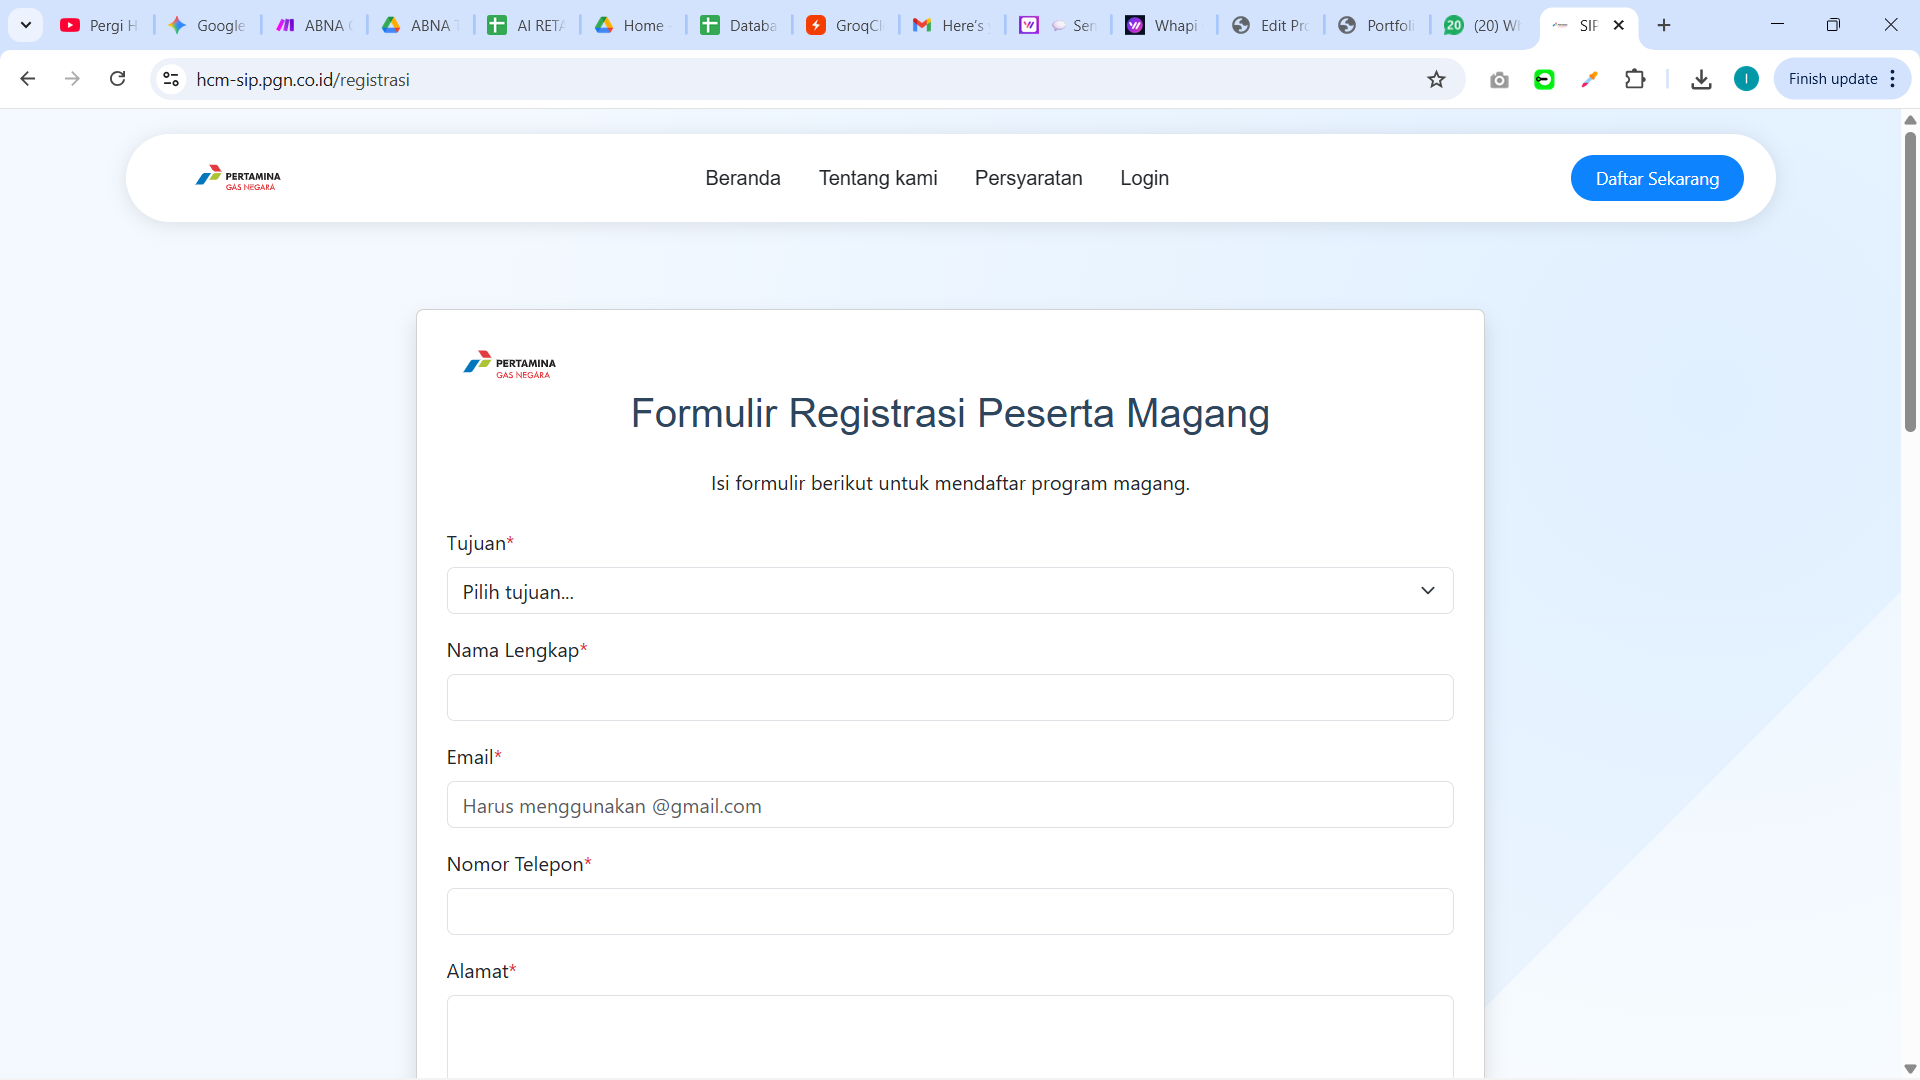Click the Daftar Sekarang button

1656,178
